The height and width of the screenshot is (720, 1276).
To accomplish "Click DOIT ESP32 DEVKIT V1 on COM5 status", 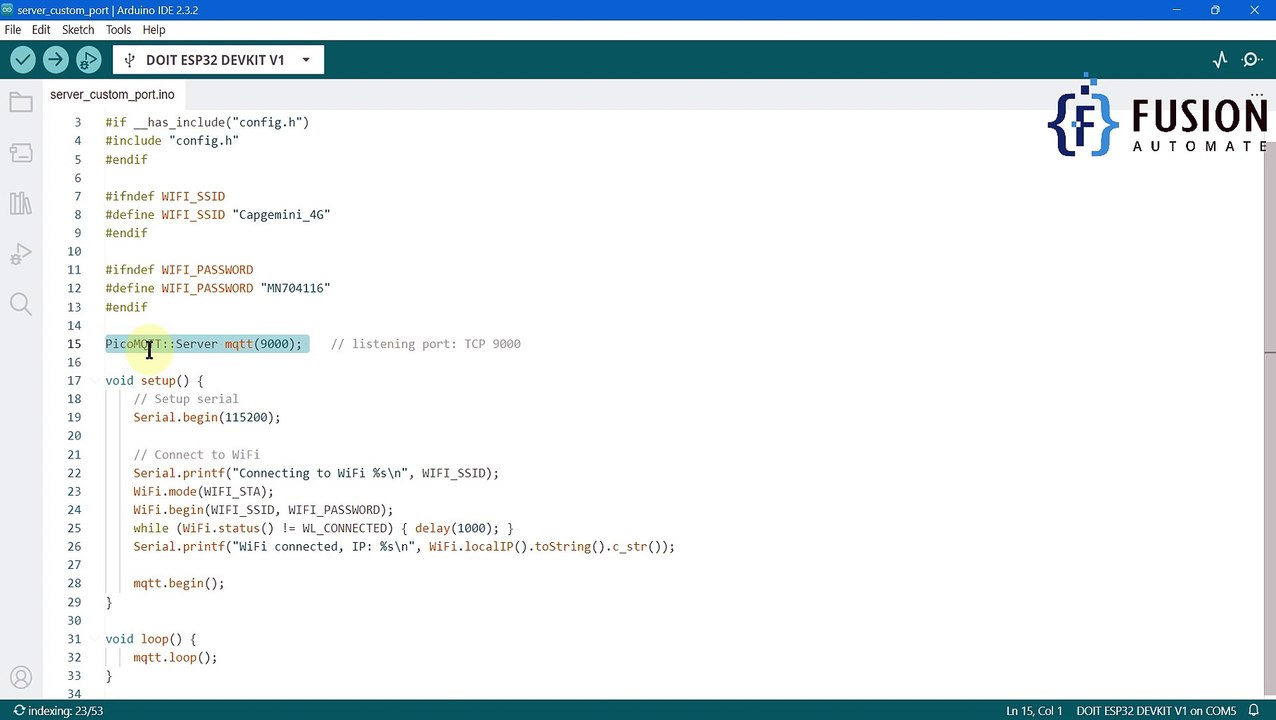I will pyautogui.click(x=1156, y=711).
